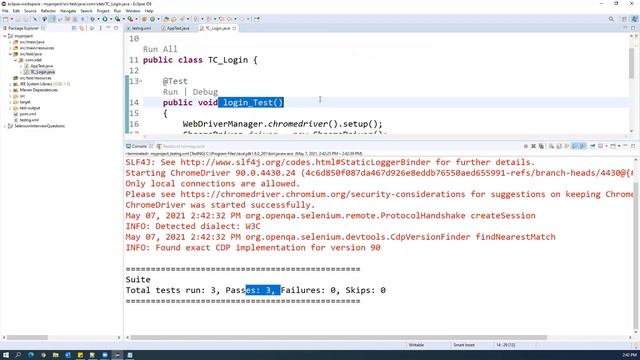Switch to the AppTest.java editor tab
This screenshot has height=360, width=640.
pos(176,28)
